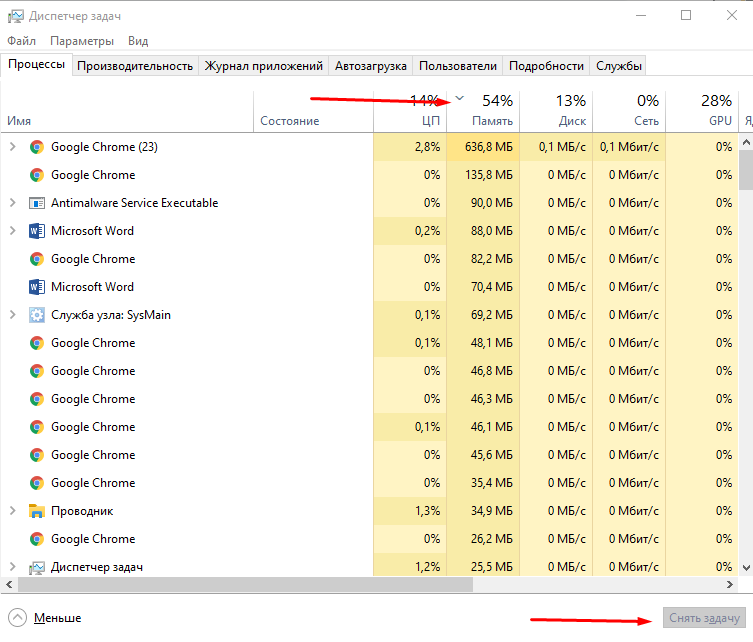Viewport: 753px width, 642px height.
Task: Click Chrome icon in the 45,6 МБ row
Action: pos(37,455)
